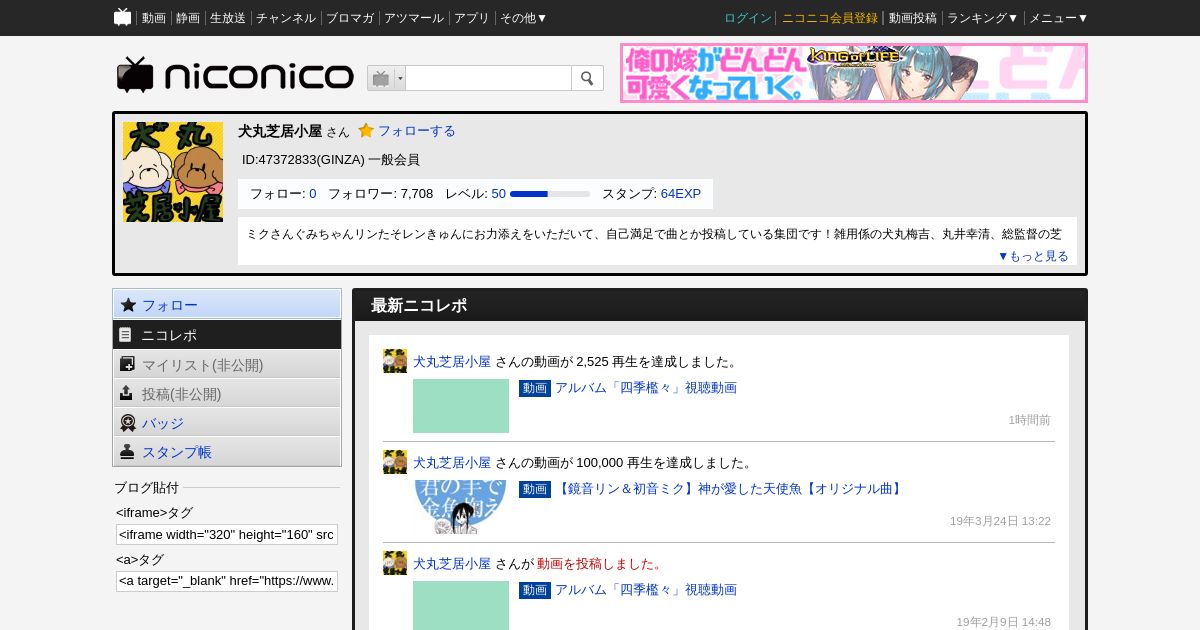Open the アプリ top menu item
1200x630 pixels.
[472, 18]
